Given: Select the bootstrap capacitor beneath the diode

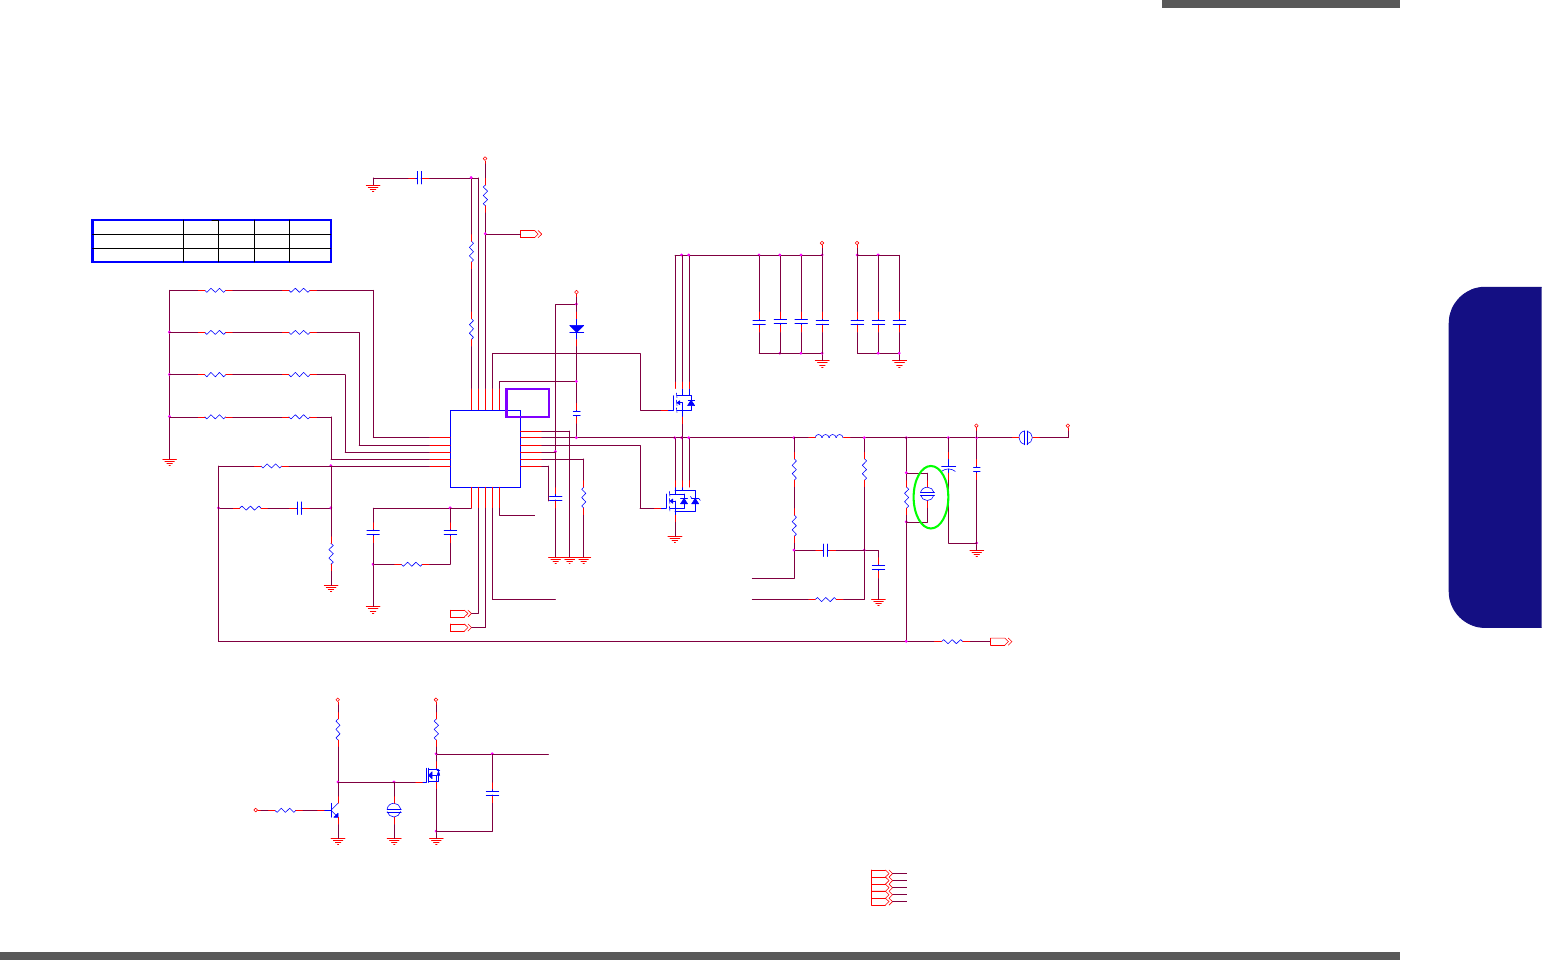Looking at the screenshot, I should 576,413.
